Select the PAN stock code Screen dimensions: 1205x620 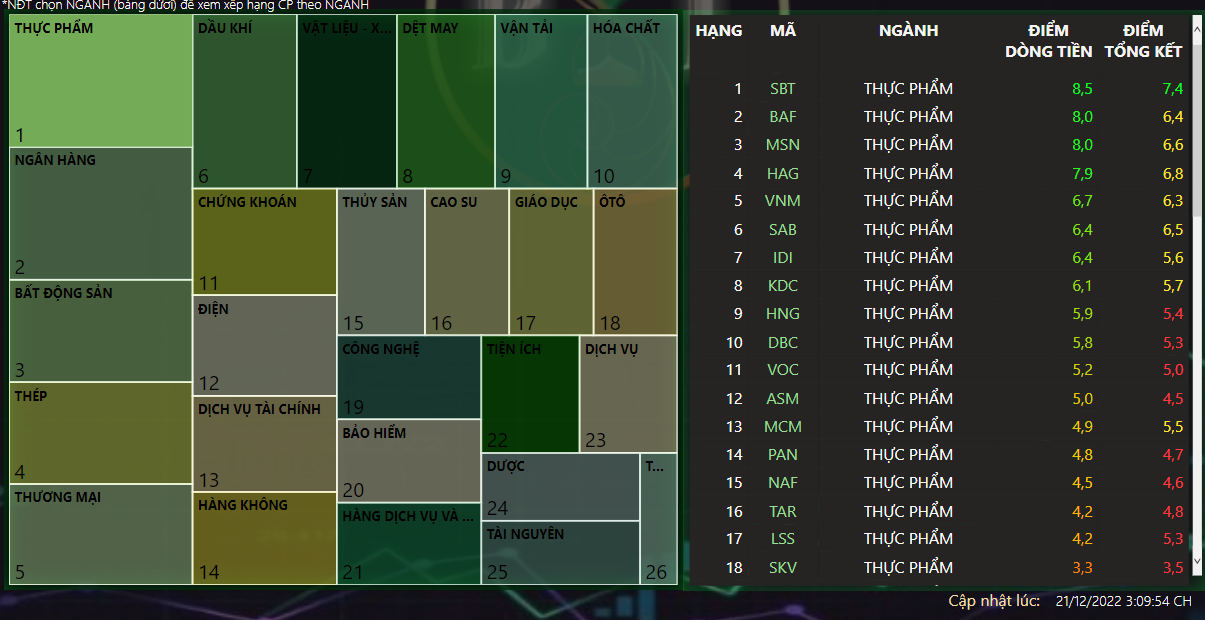(783, 454)
